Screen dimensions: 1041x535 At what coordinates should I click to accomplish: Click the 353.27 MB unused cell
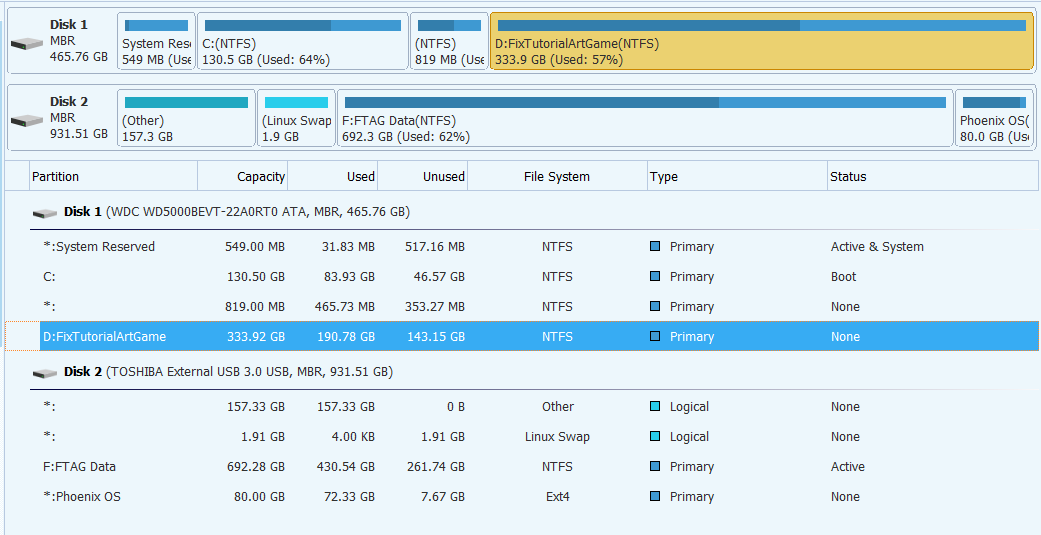point(435,306)
